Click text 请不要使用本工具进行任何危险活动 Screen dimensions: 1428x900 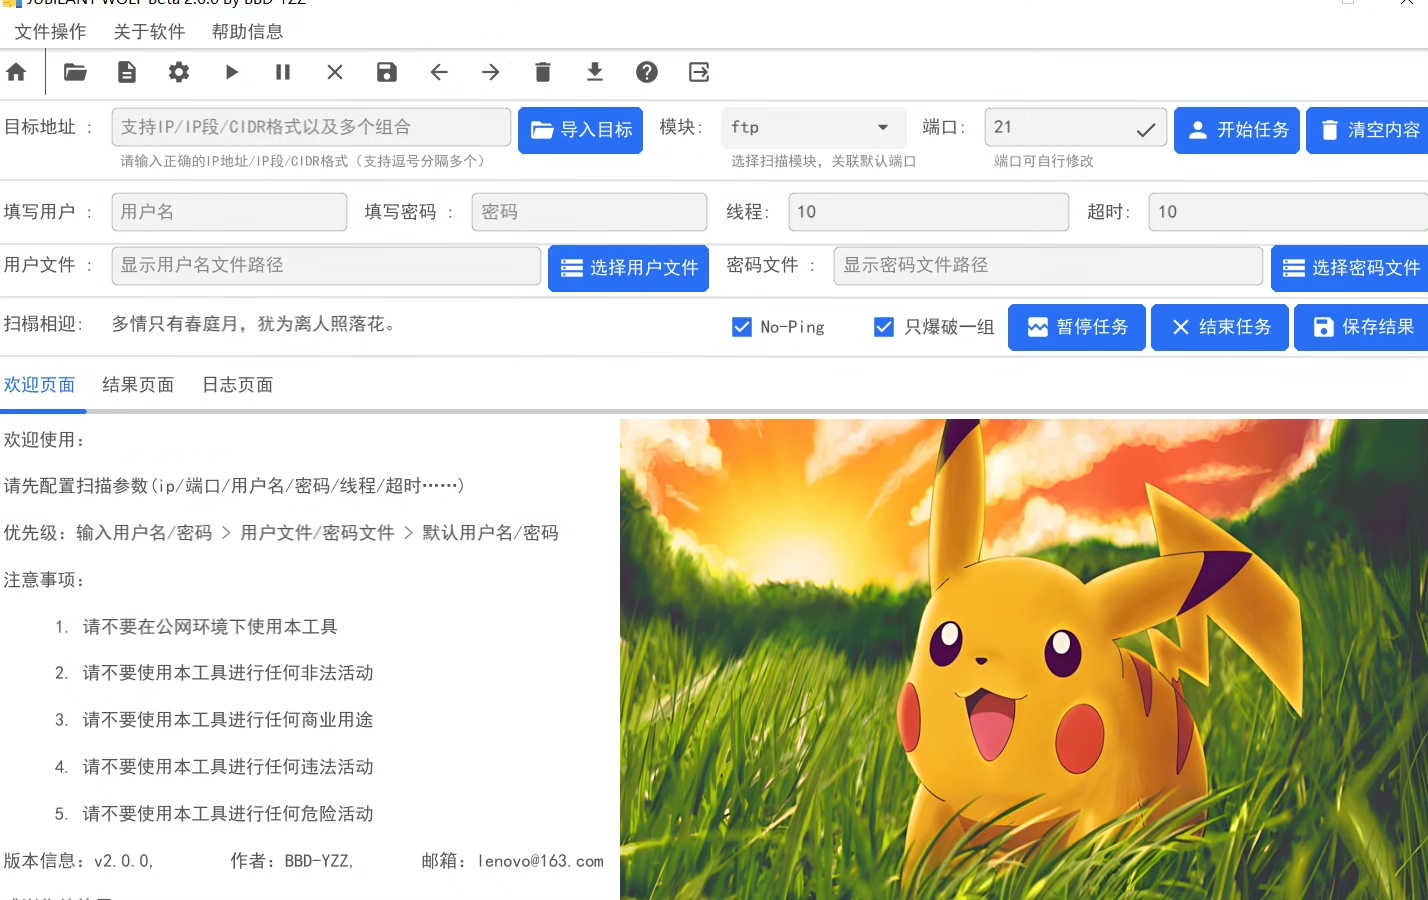point(228,814)
